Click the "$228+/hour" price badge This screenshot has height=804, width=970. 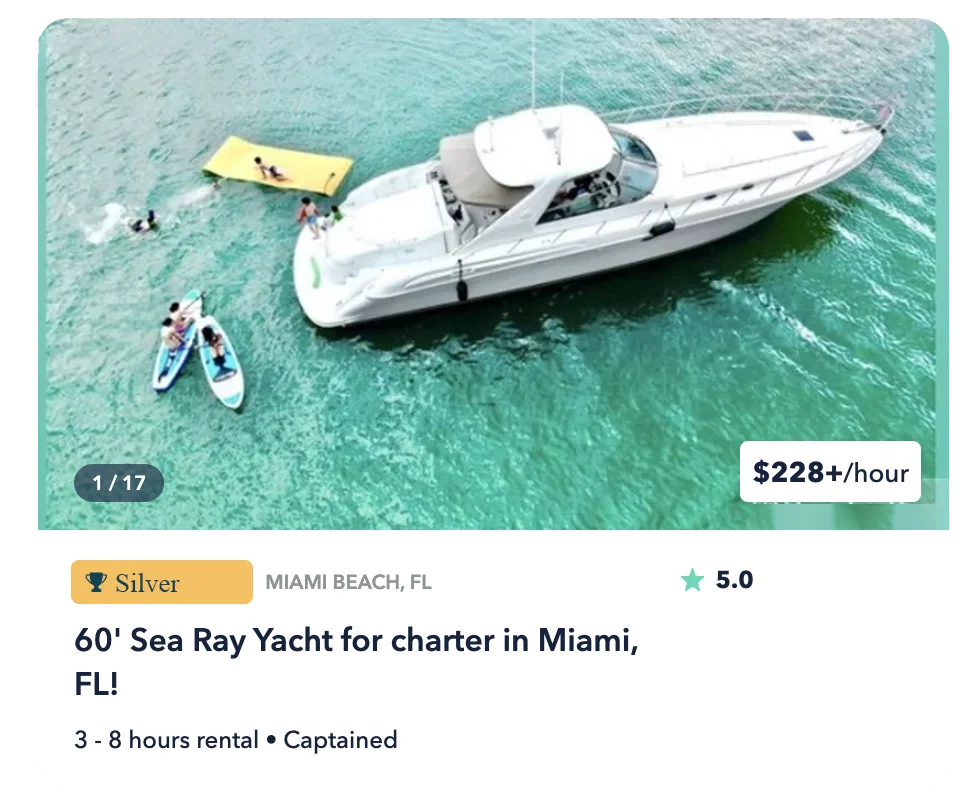830,472
